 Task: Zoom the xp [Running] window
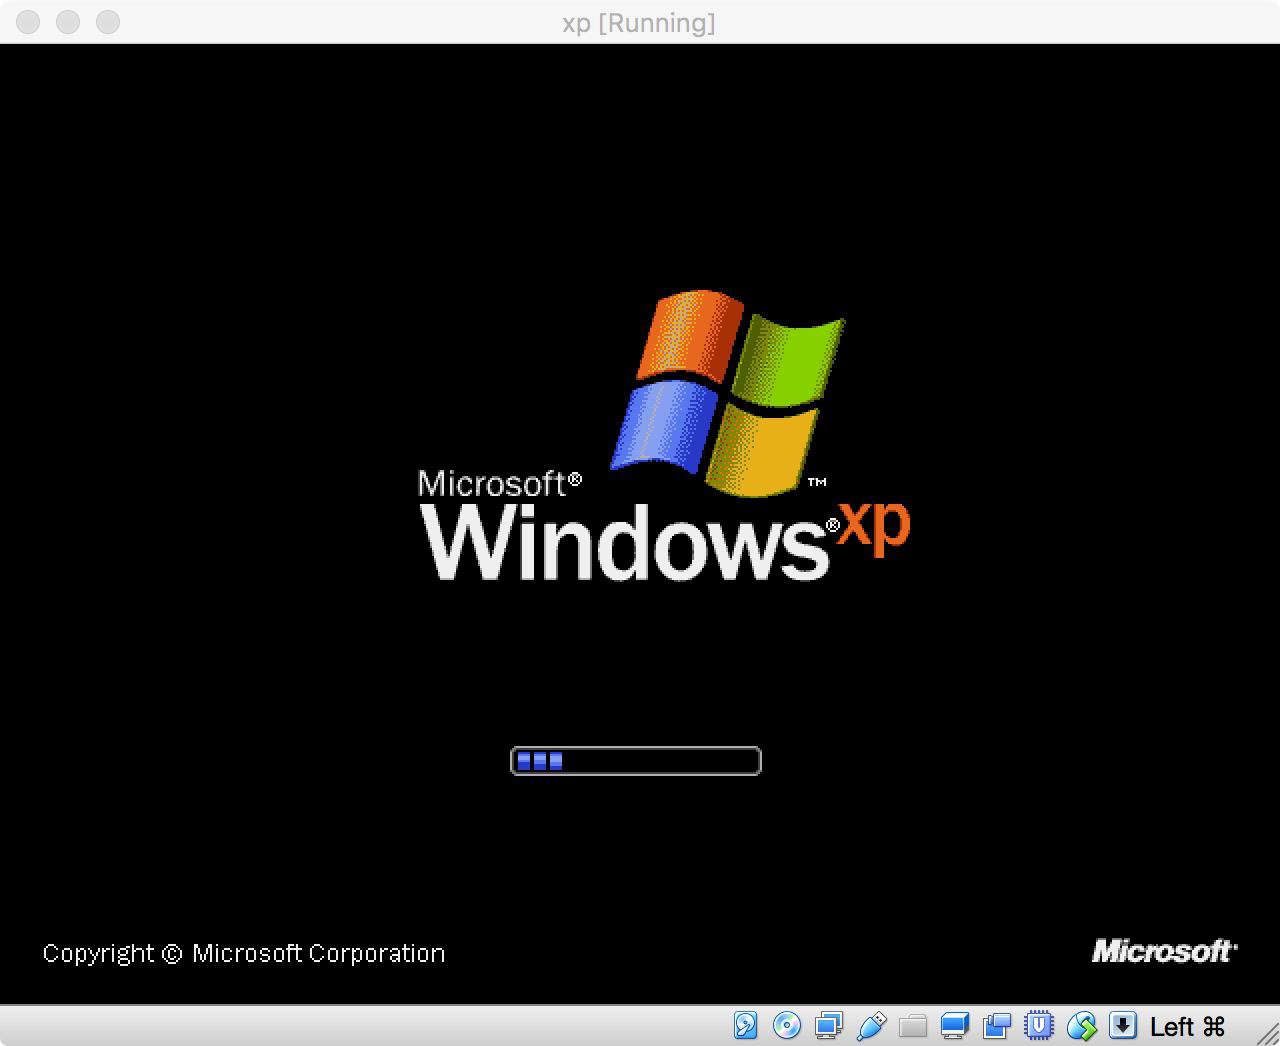tap(108, 22)
